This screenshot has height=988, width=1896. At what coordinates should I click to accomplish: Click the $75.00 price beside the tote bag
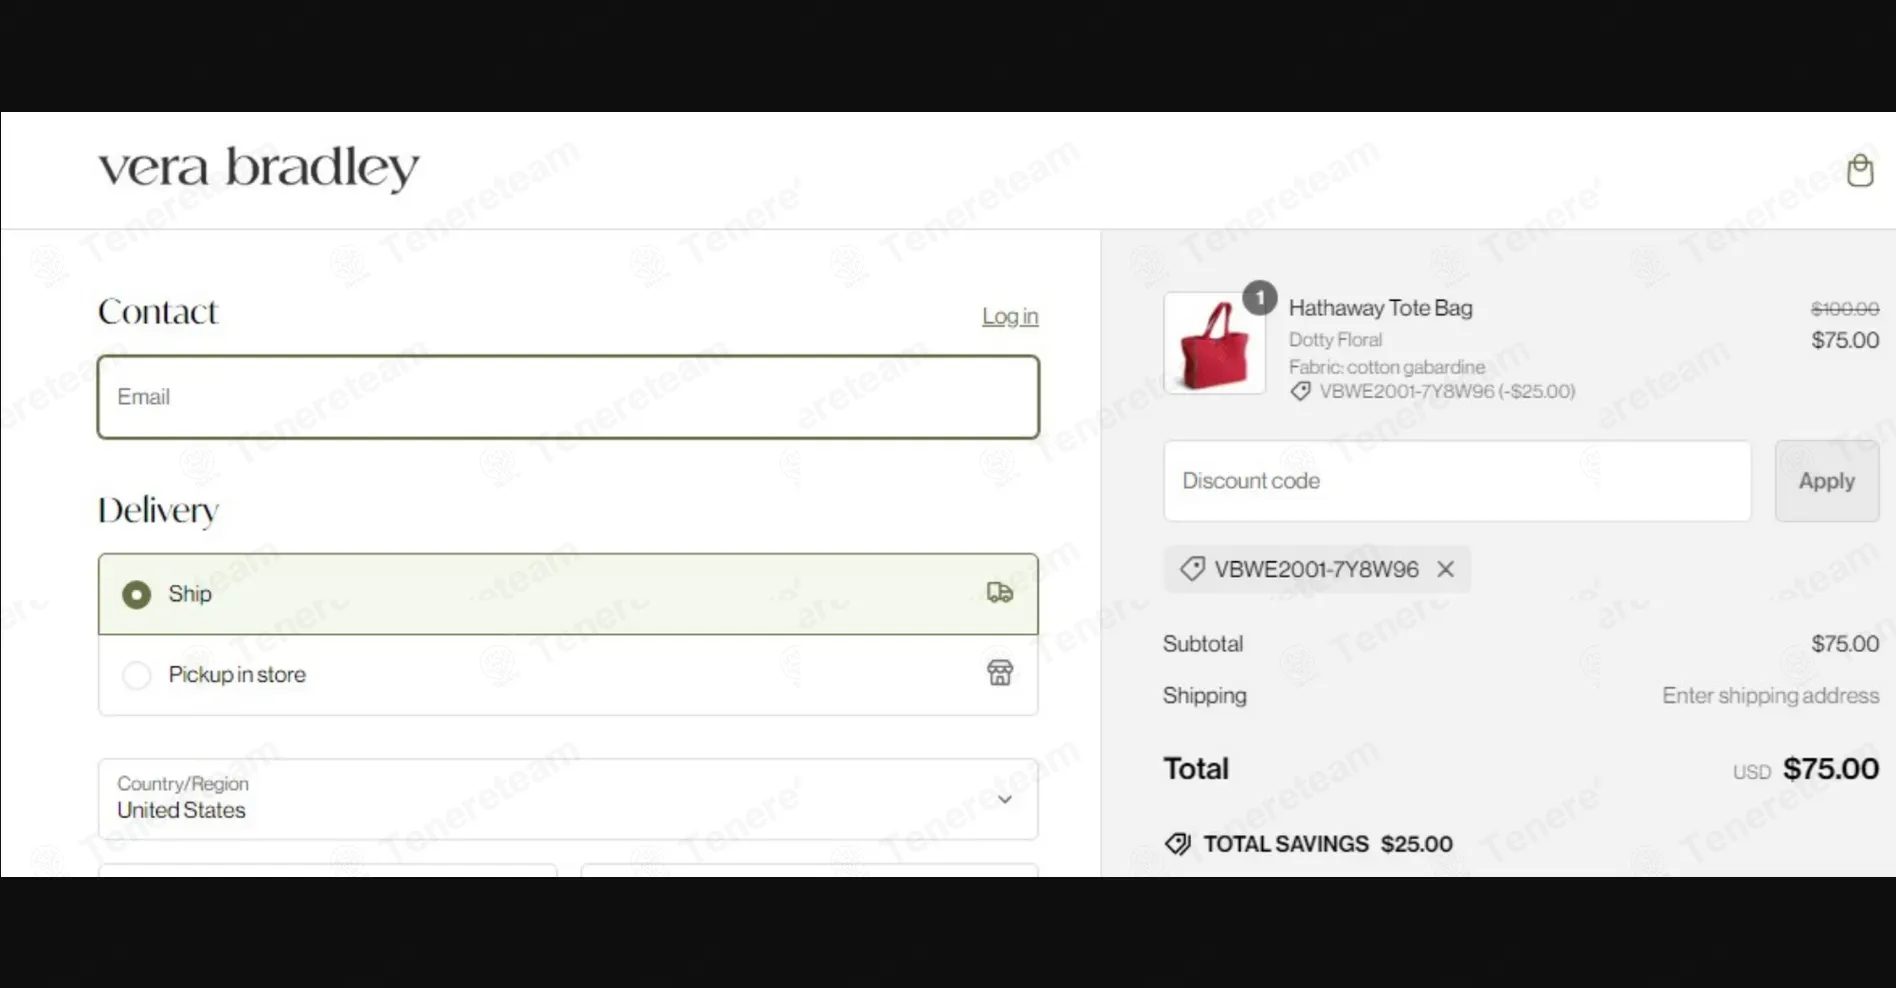pyautogui.click(x=1845, y=340)
